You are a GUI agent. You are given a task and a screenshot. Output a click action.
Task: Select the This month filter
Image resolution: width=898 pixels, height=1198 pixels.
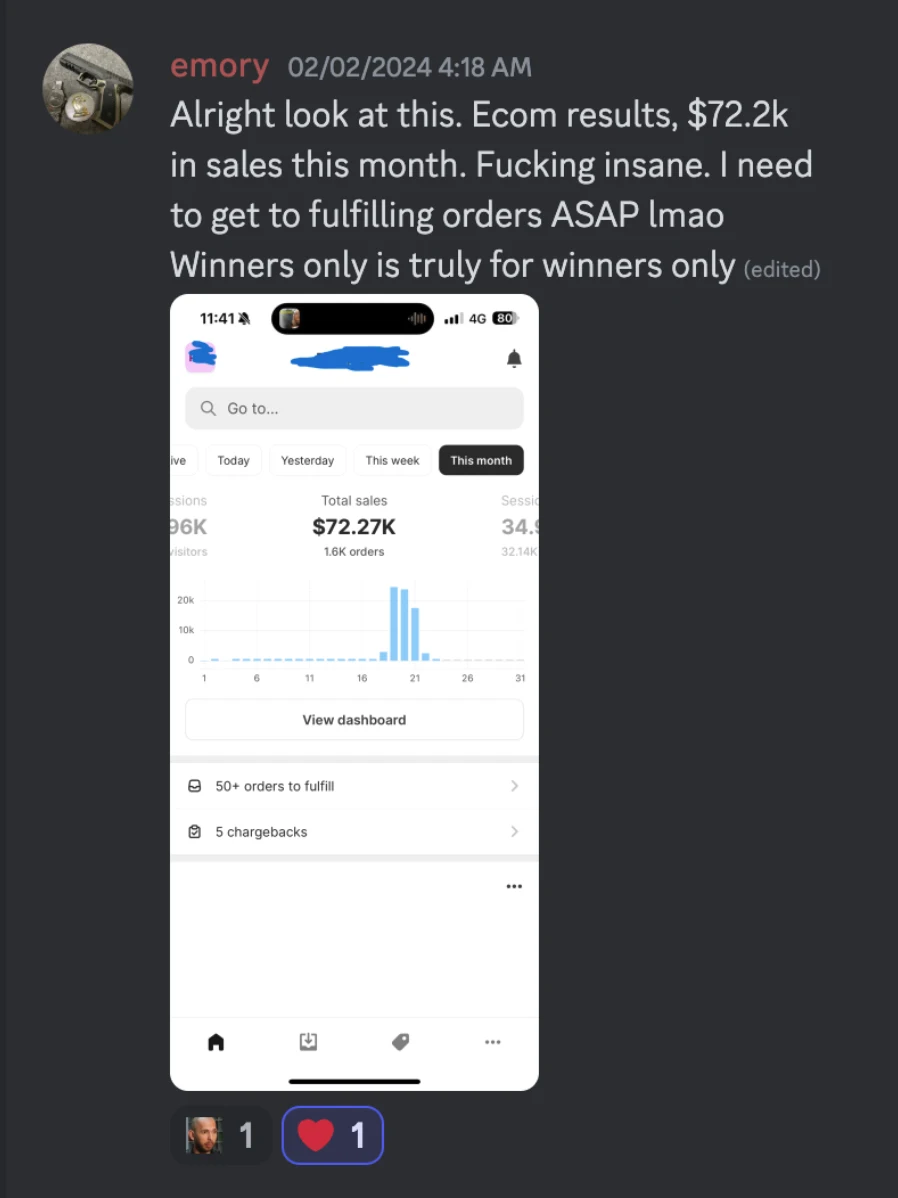click(481, 461)
